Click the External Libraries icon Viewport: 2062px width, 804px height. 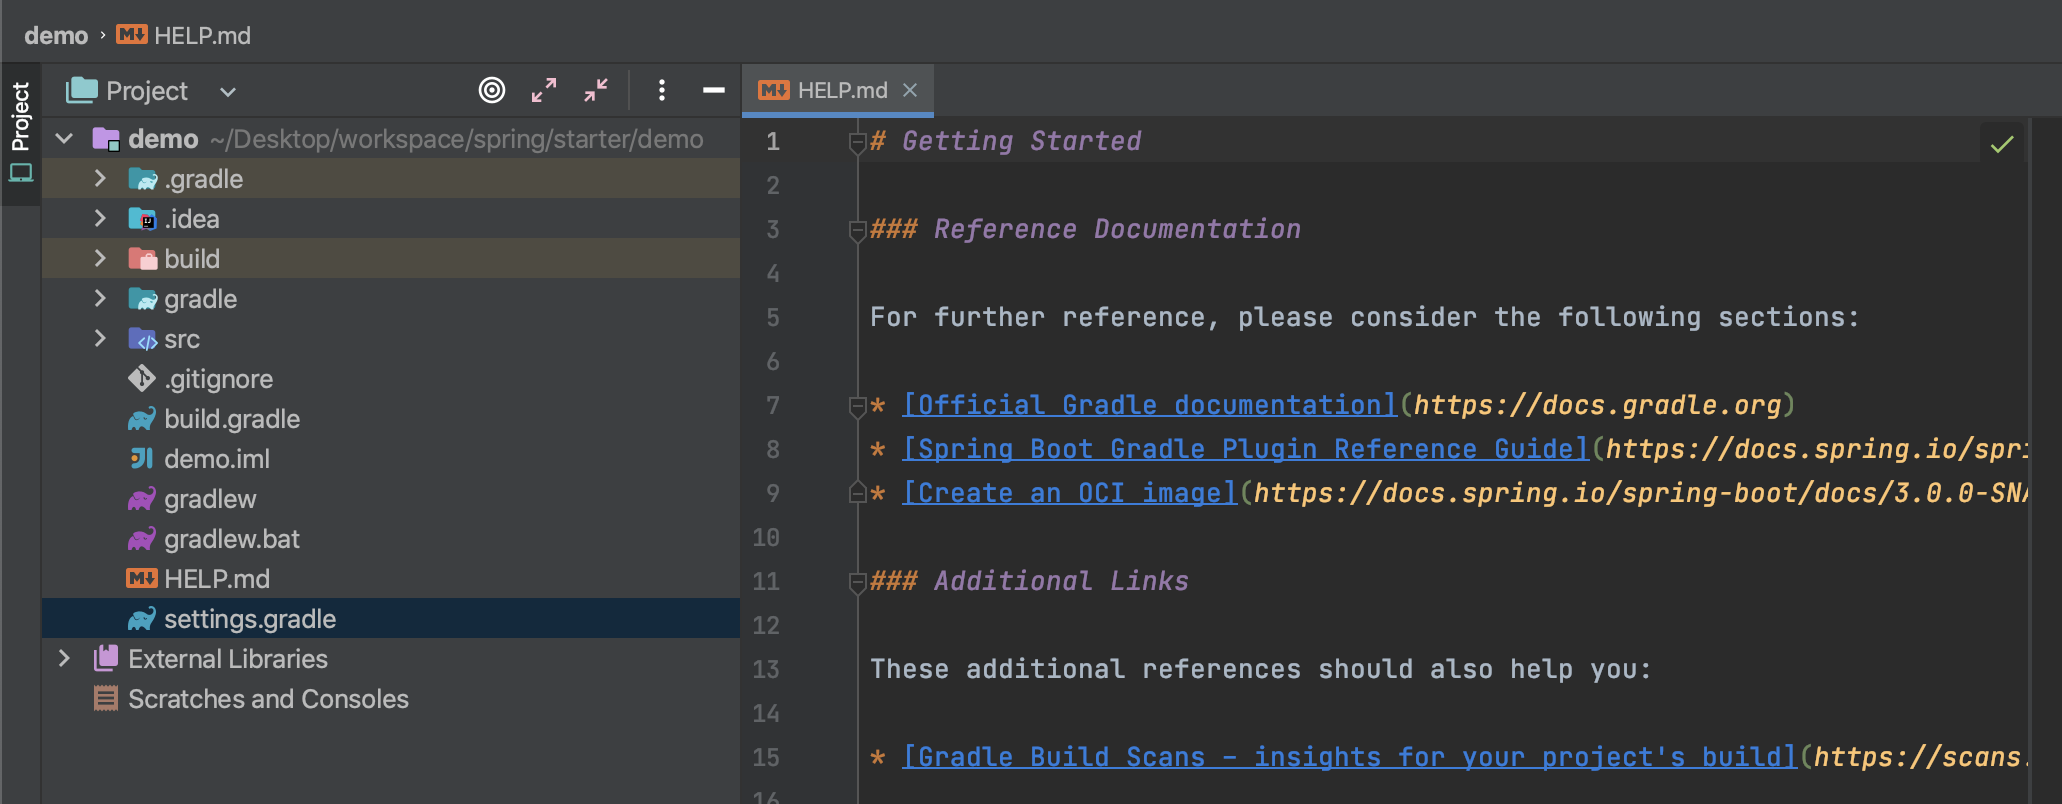106,658
